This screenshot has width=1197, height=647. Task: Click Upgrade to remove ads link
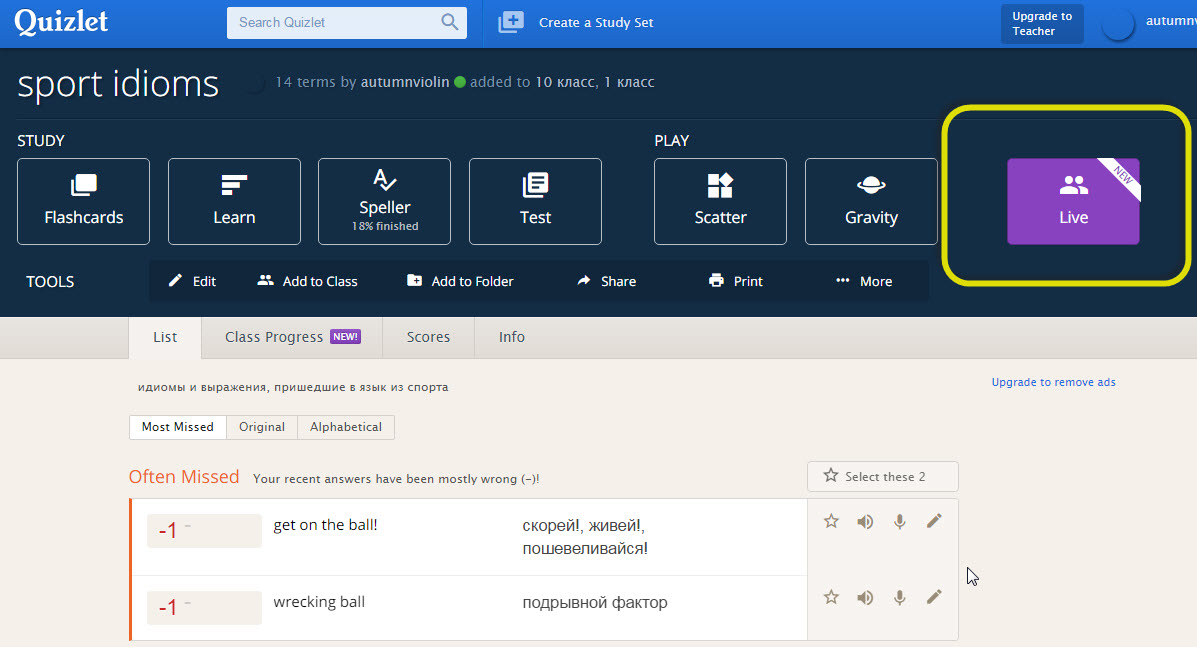coord(1053,382)
